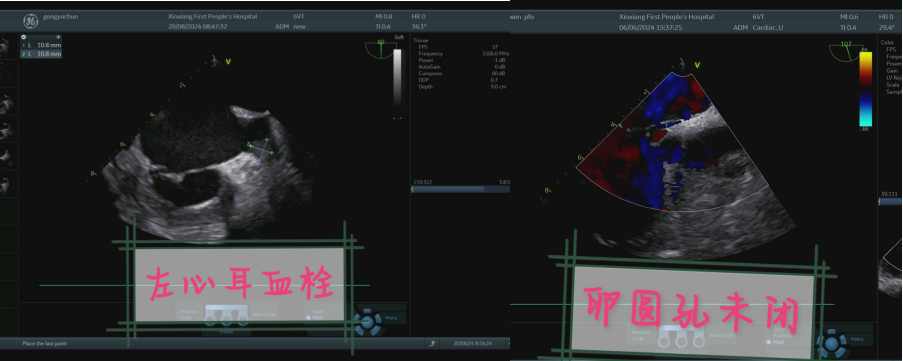Click the 29.4° temperature readout
Viewport: 903px width, 361px height.
pyautogui.click(x=886, y=27)
